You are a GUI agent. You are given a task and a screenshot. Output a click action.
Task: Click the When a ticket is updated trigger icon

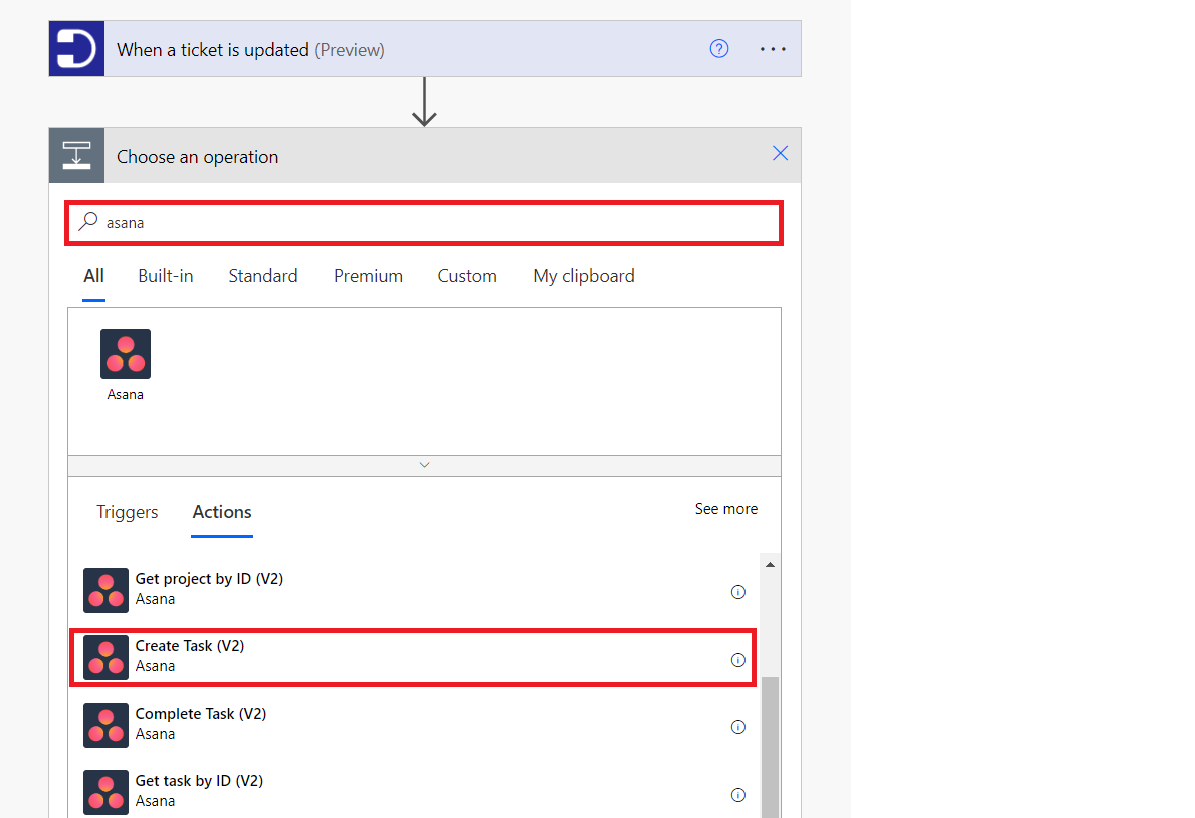click(76, 48)
